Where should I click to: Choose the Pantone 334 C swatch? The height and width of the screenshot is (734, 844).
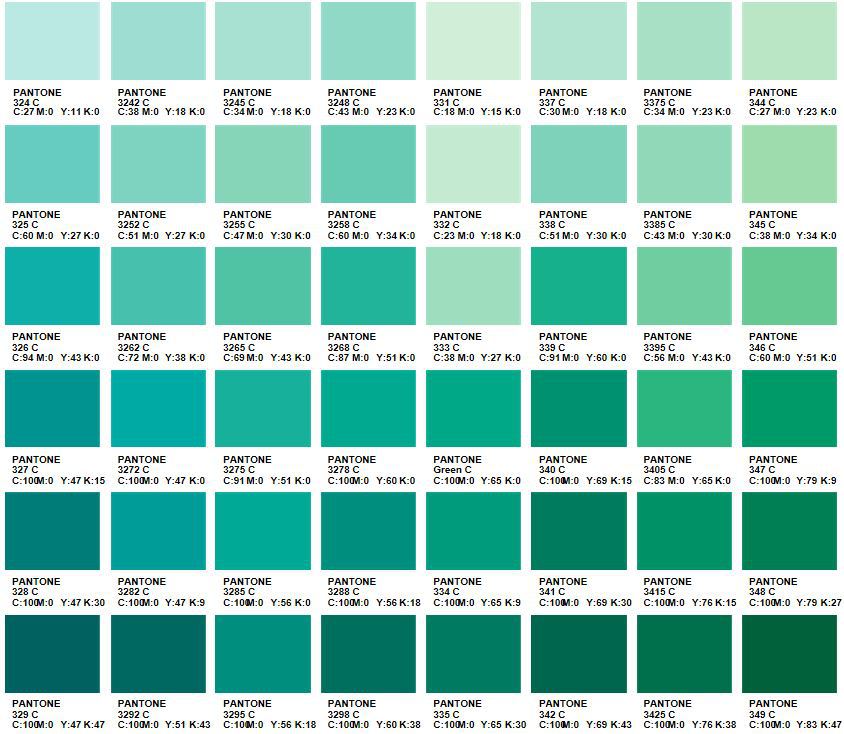(473, 531)
